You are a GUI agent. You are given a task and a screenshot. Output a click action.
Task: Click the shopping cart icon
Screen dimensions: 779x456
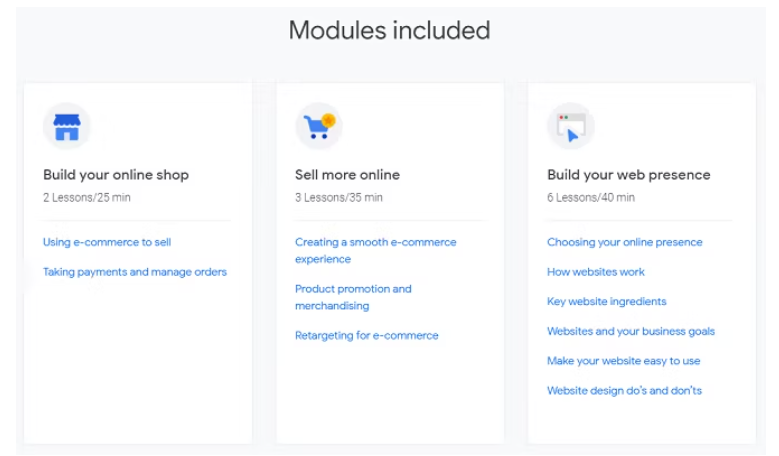coord(319,127)
